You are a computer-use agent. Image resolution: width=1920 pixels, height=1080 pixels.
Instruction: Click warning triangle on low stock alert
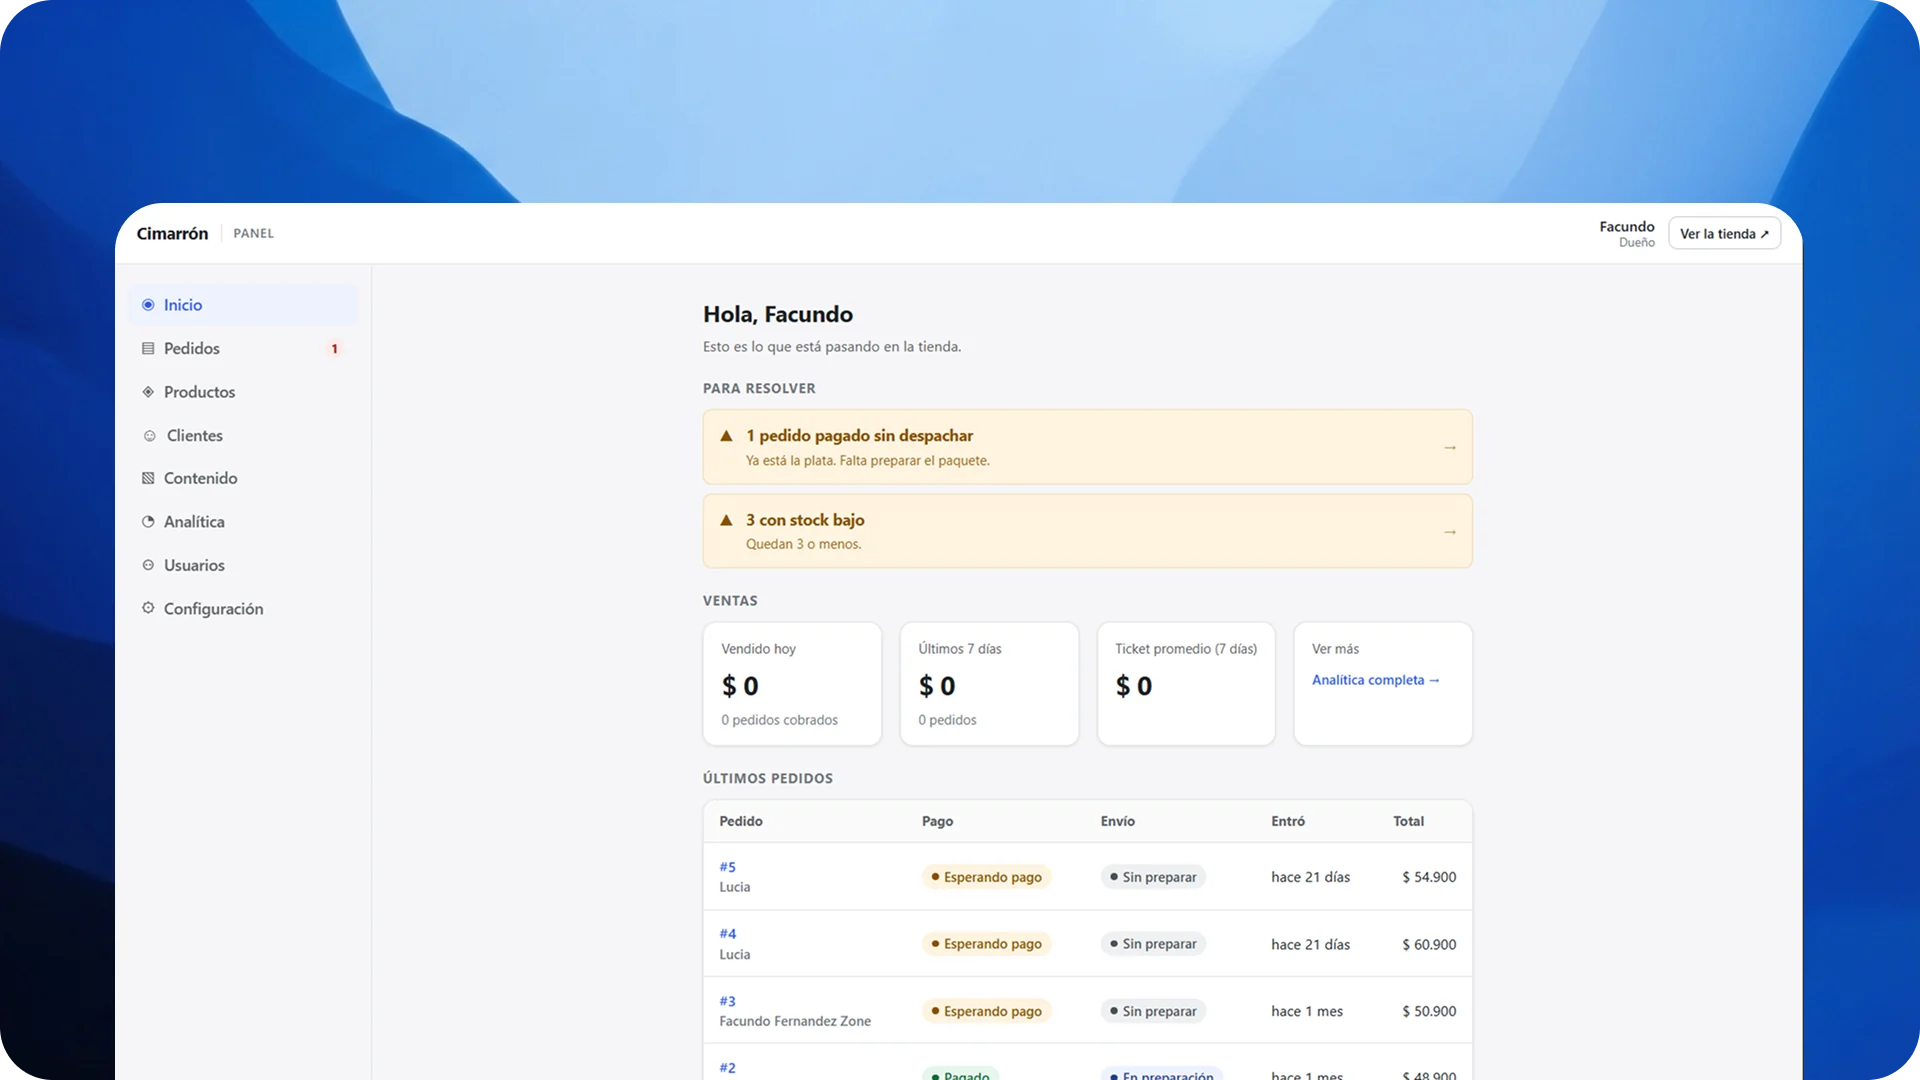click(x=727, y=520)
